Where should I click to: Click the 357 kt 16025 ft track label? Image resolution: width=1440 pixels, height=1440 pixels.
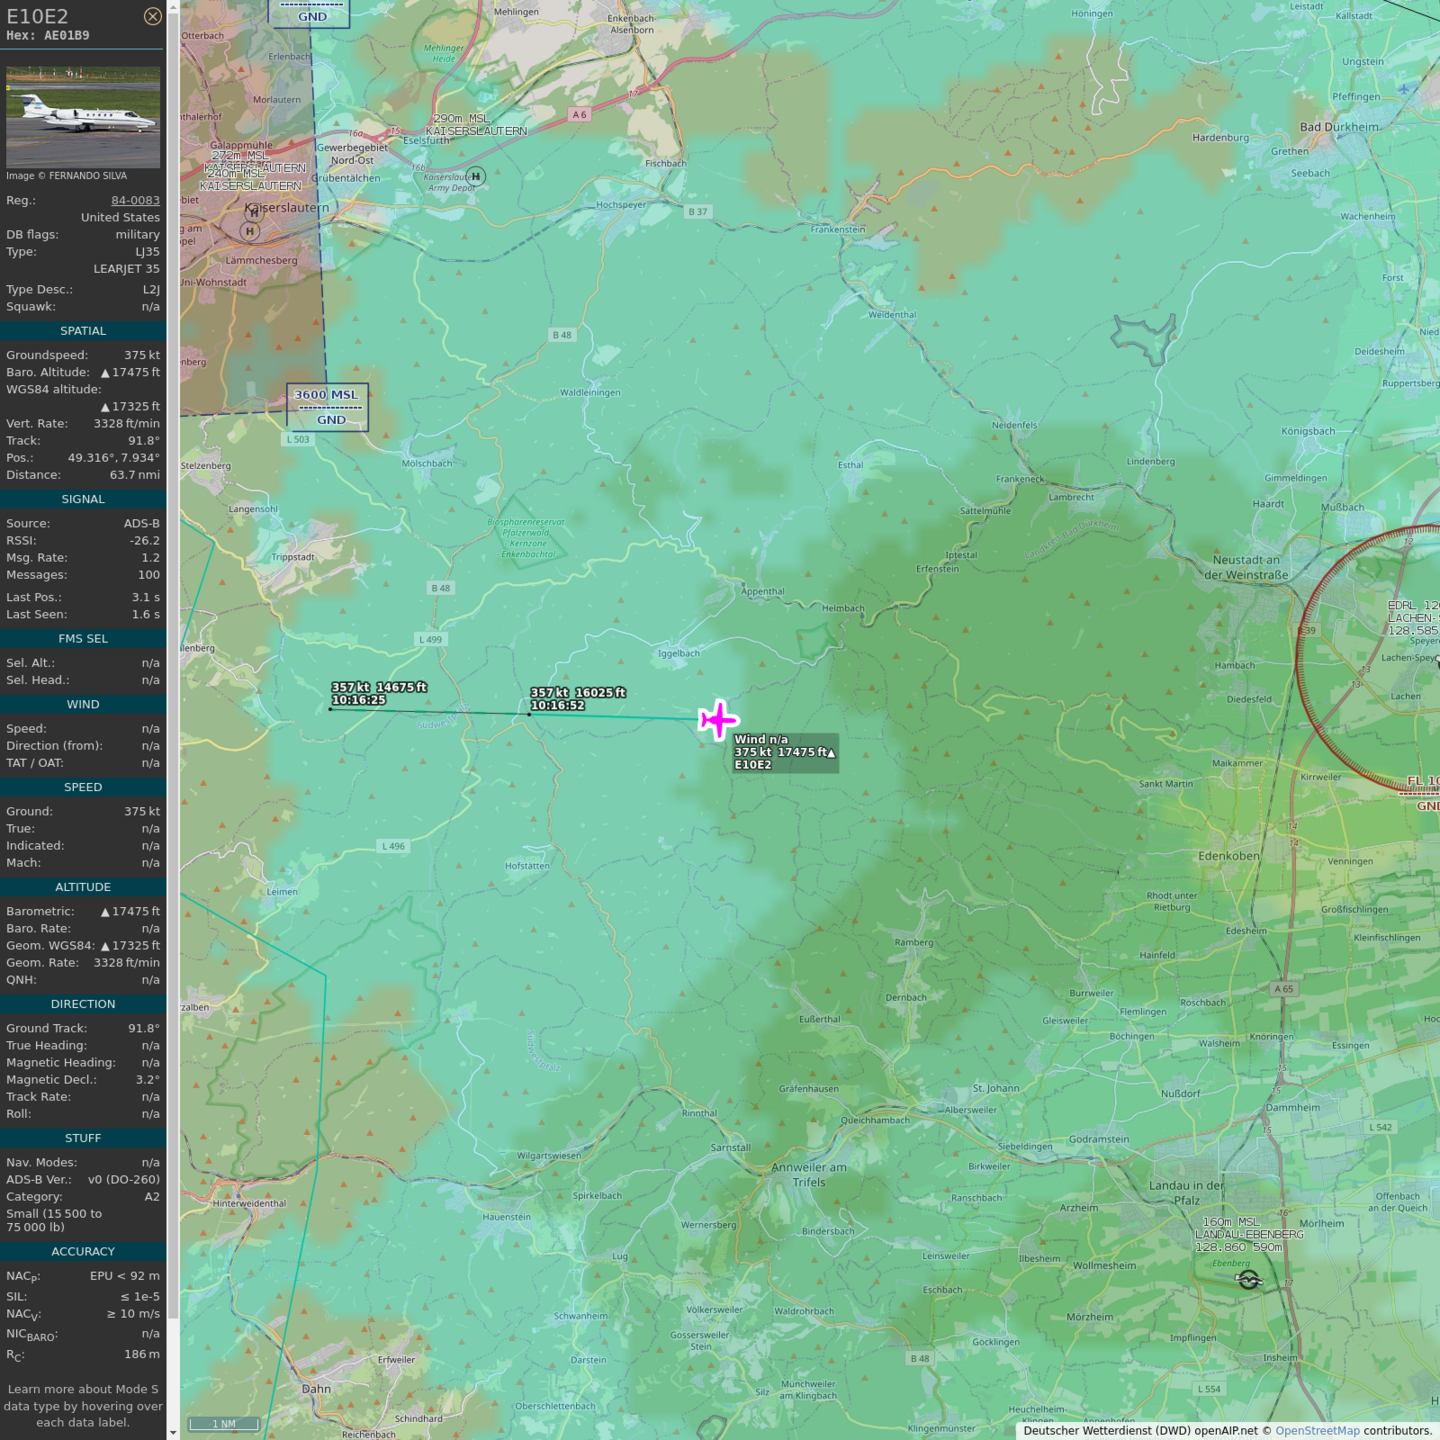pyautogui.click(x=578, y=699)
